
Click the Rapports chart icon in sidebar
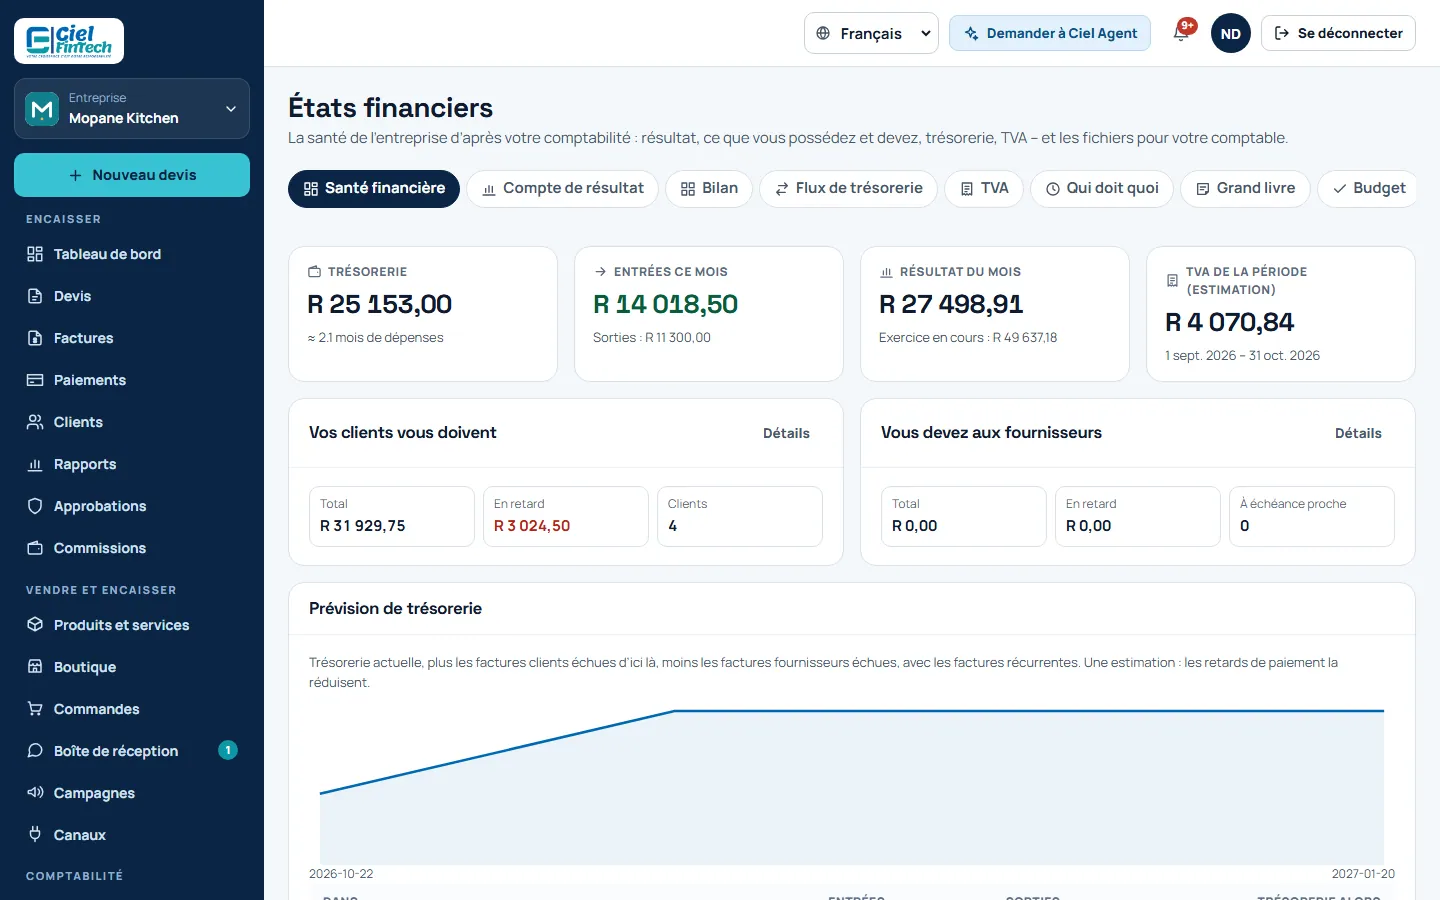click(35, 464)
